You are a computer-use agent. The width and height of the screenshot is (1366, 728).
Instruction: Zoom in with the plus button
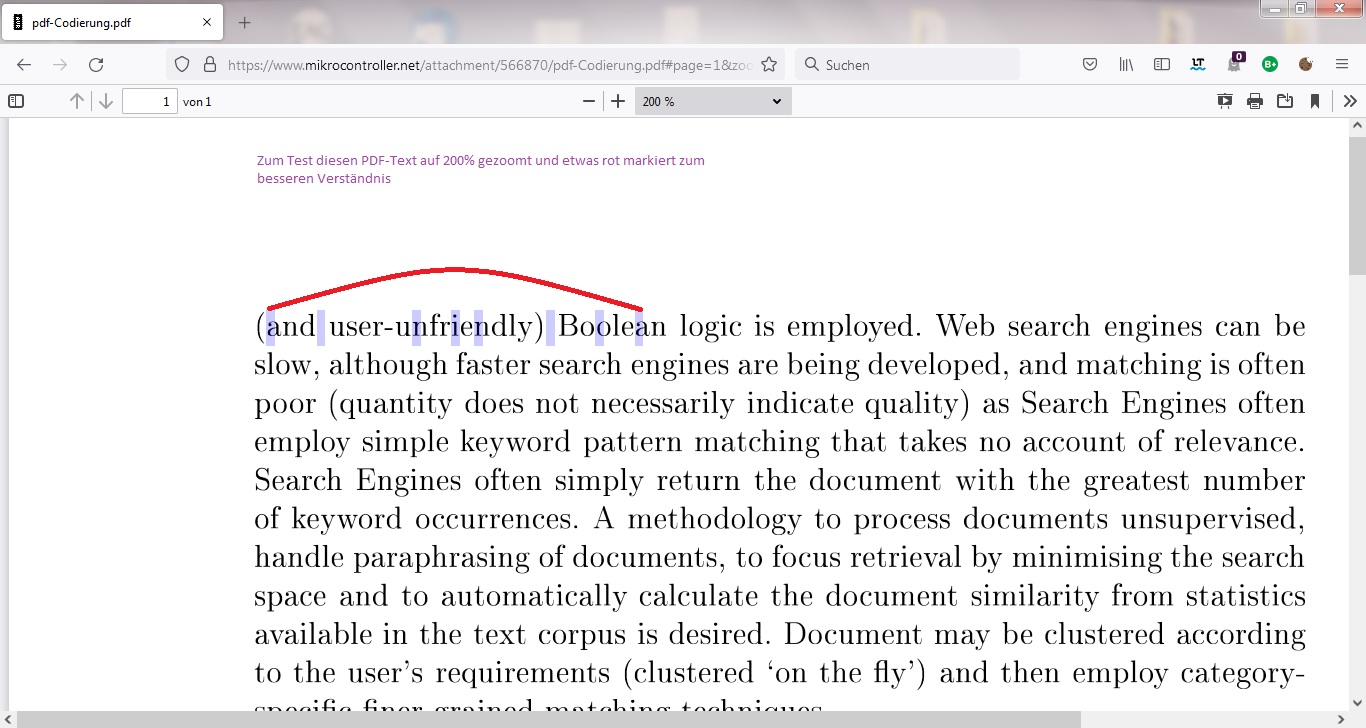click(618, 101)
